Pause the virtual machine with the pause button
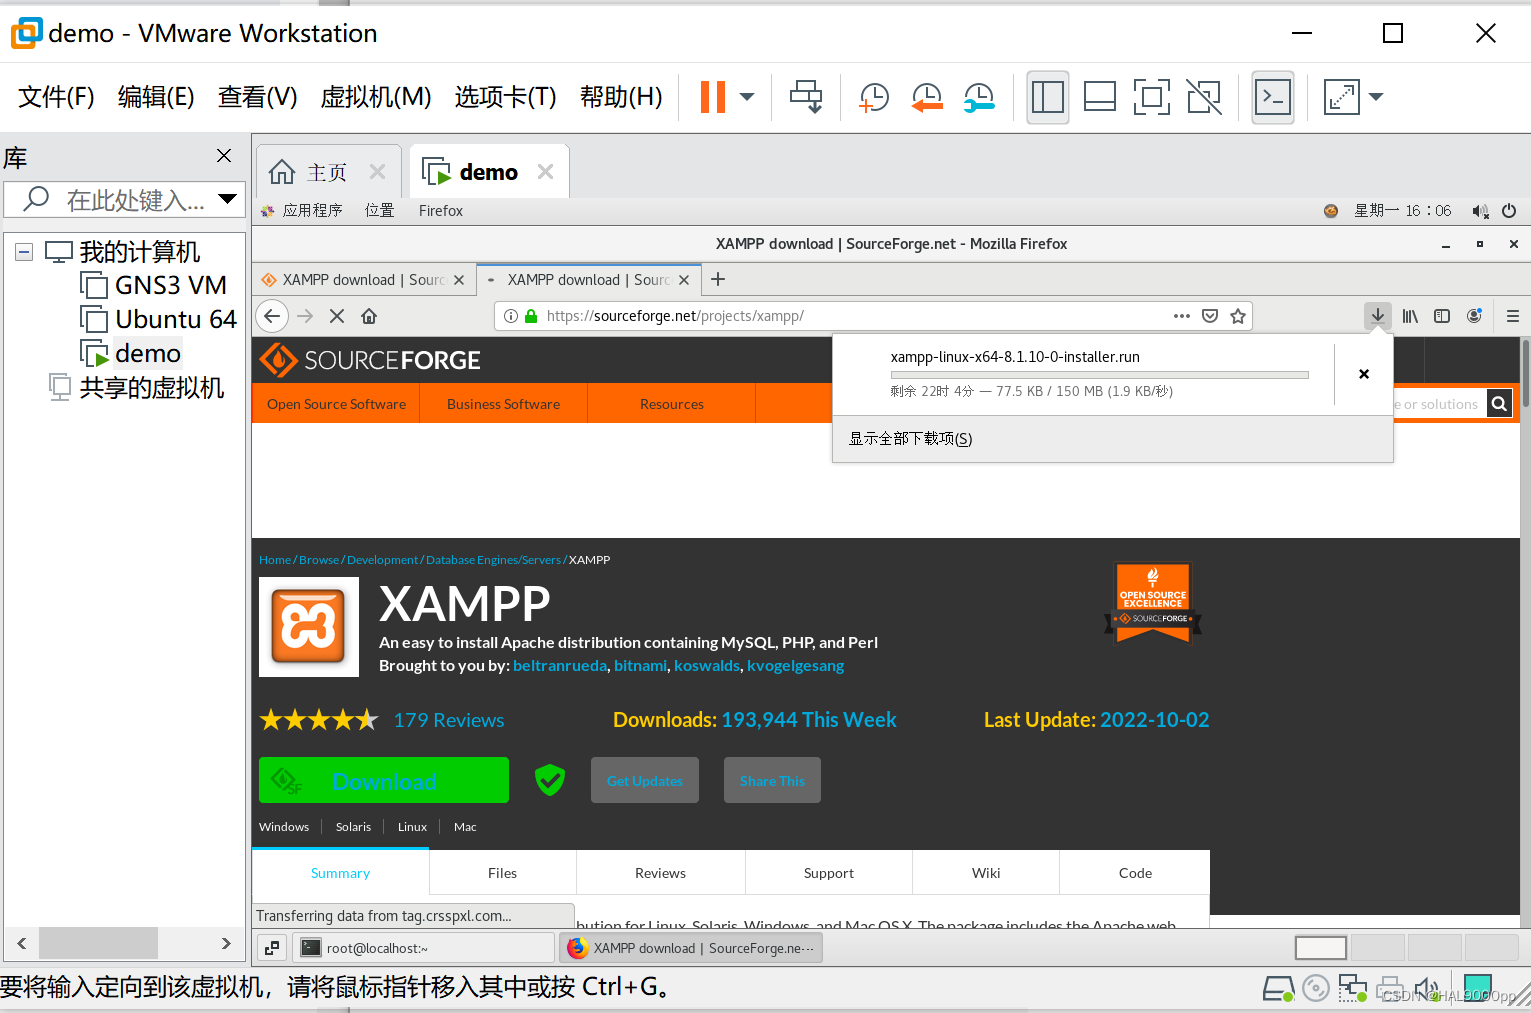Image resolution: width=1531 pixels, height=1013 pixels. 713,97
